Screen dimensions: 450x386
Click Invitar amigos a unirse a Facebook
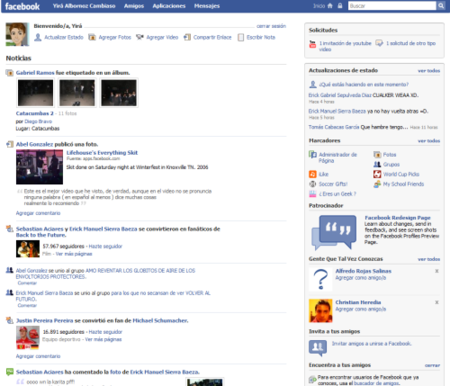pos(371,343)
